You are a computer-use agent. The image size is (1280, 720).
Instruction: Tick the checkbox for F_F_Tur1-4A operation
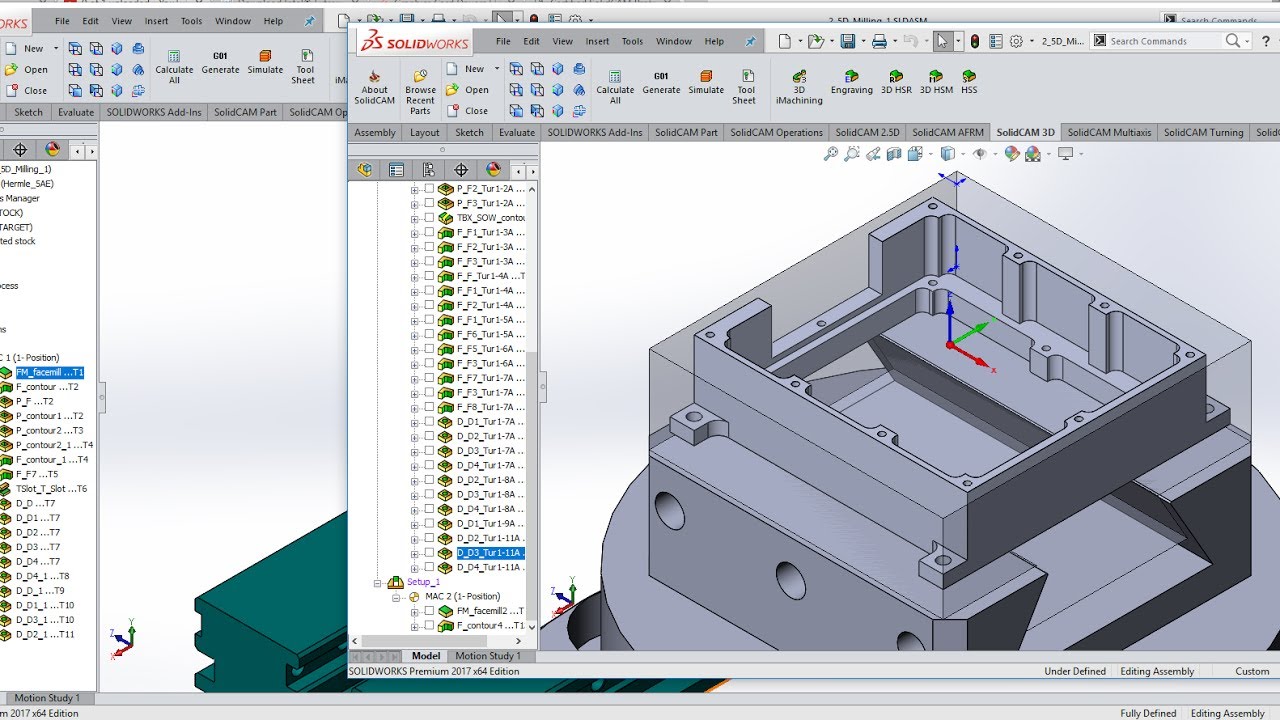coord(430,276)
